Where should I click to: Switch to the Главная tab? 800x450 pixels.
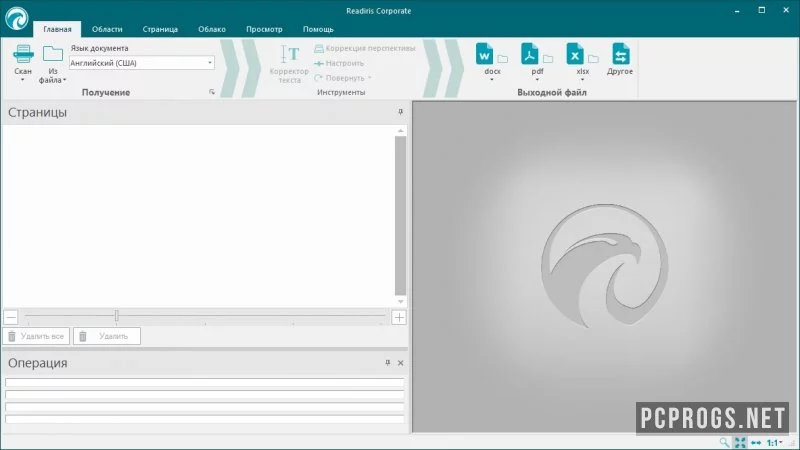point(57,29)
